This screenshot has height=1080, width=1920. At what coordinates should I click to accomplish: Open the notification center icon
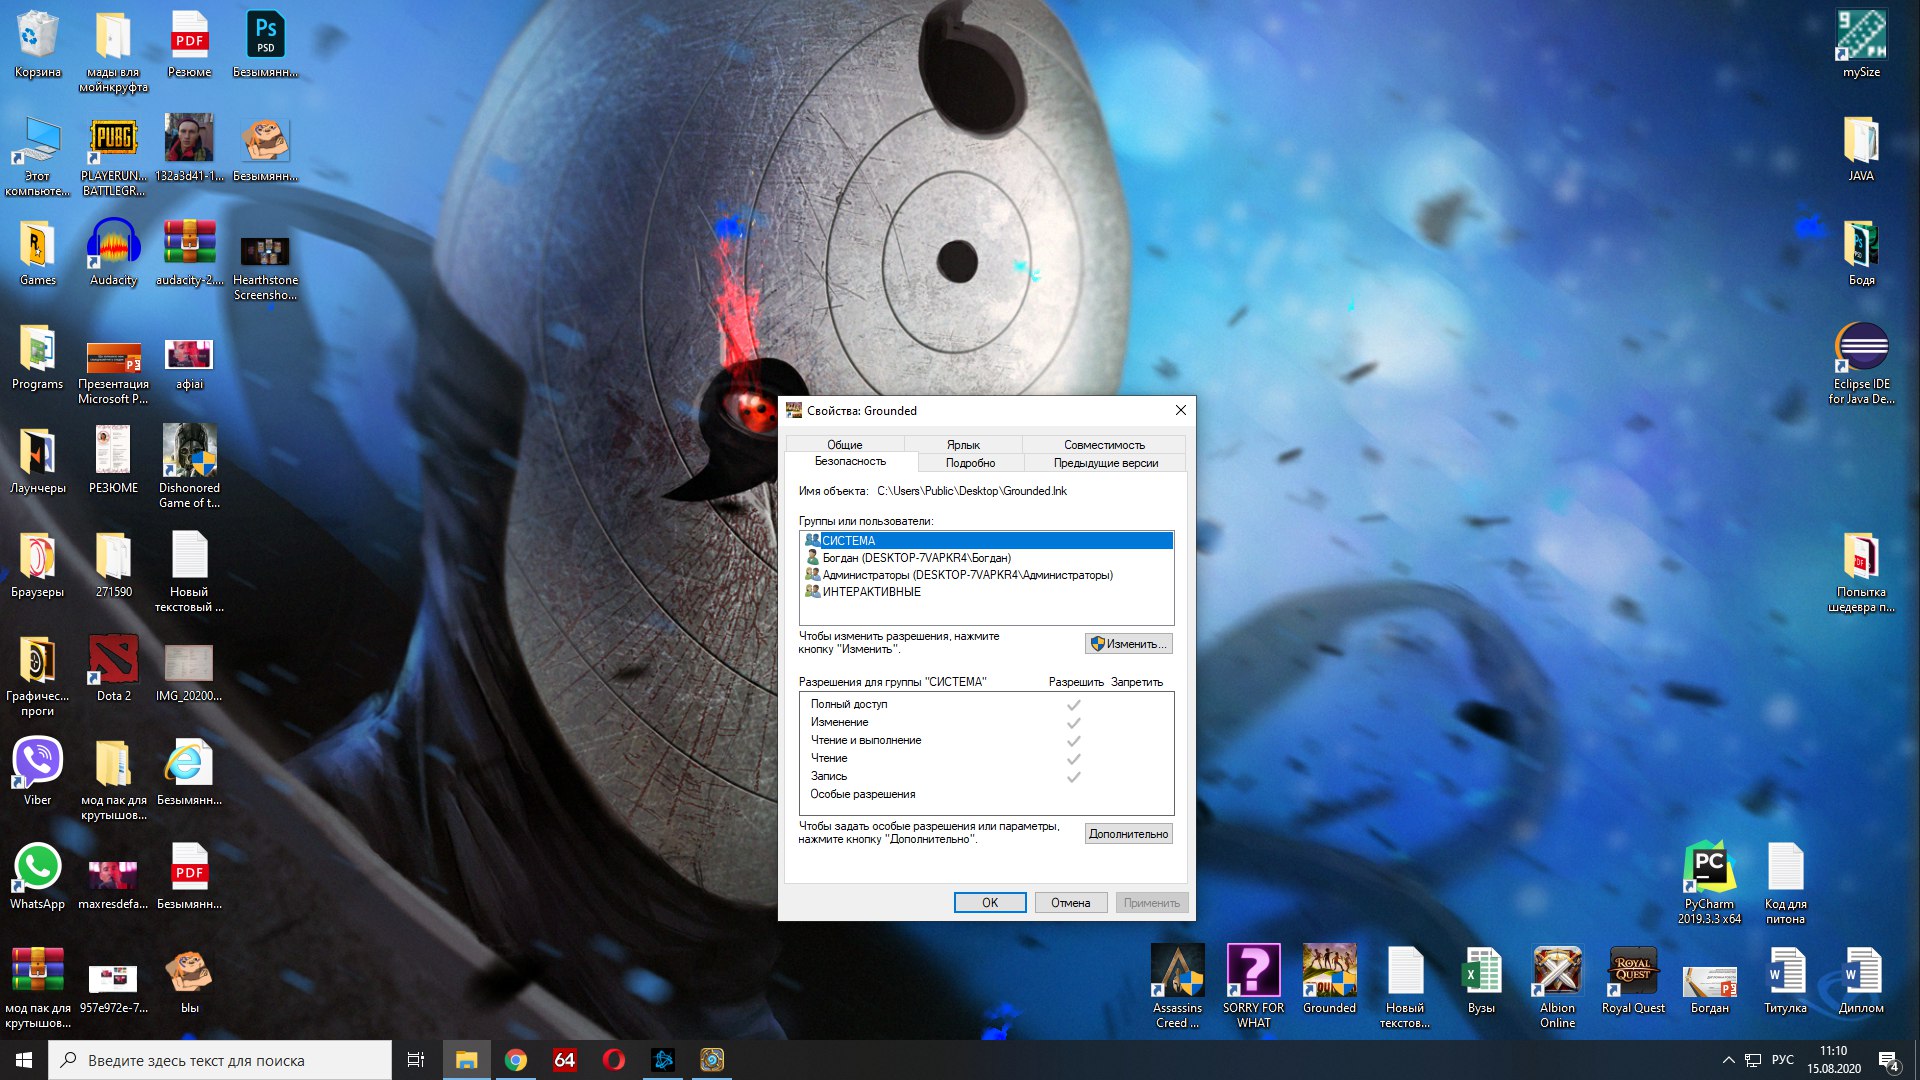click(1888, 1060)
